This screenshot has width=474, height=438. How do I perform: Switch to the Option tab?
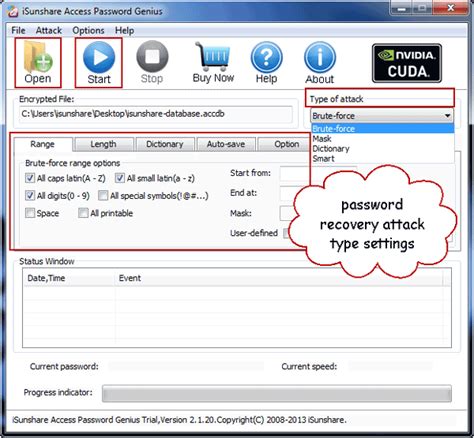pos(284,144)
